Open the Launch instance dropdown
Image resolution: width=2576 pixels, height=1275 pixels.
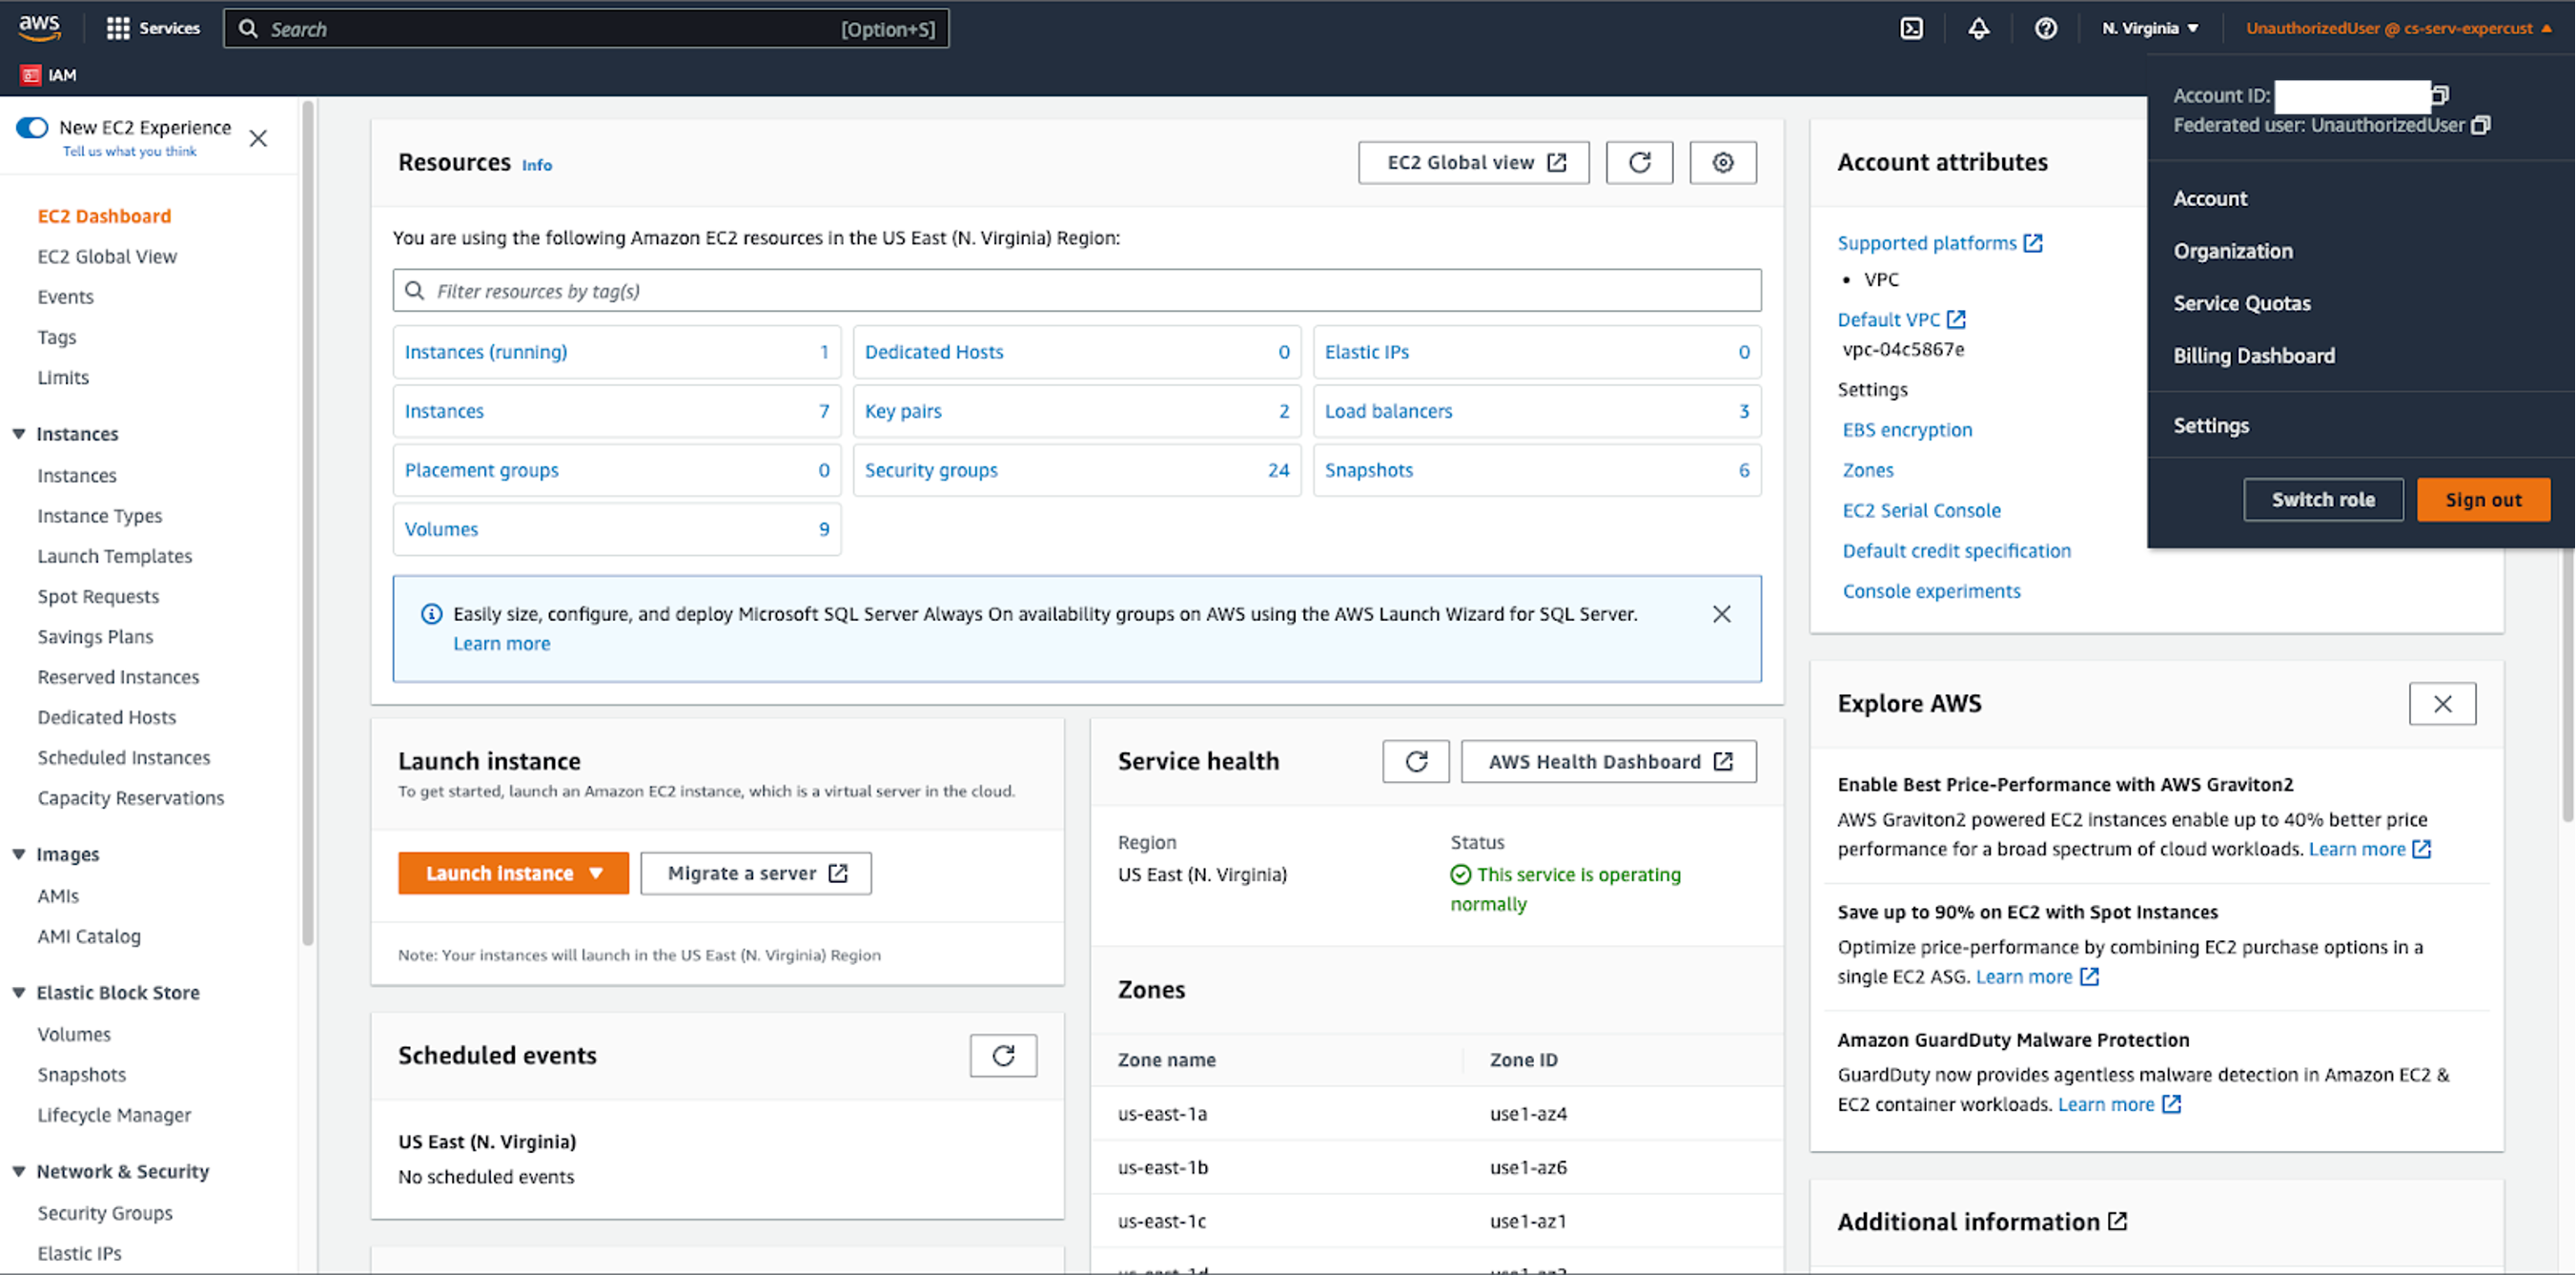[x=513, y=873]
